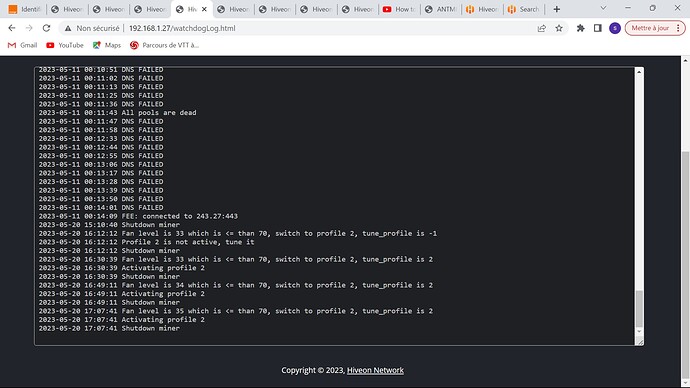Viewport: 690px width, 388px height.
Task: Click the log box scrollbar down arrow
Action: point(639,331)
